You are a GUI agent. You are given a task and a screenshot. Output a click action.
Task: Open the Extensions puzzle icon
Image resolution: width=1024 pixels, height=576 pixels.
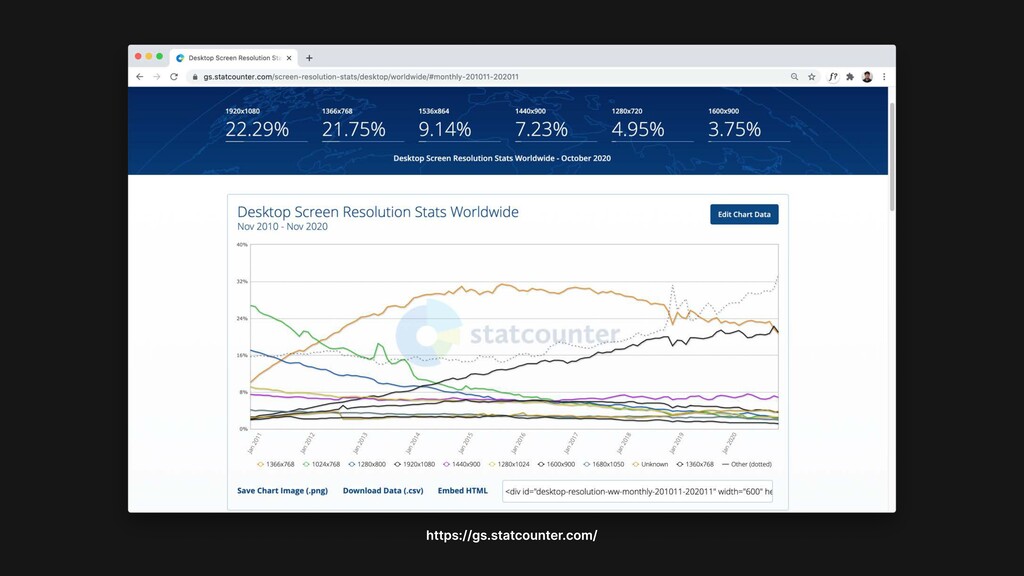[850, 76]
